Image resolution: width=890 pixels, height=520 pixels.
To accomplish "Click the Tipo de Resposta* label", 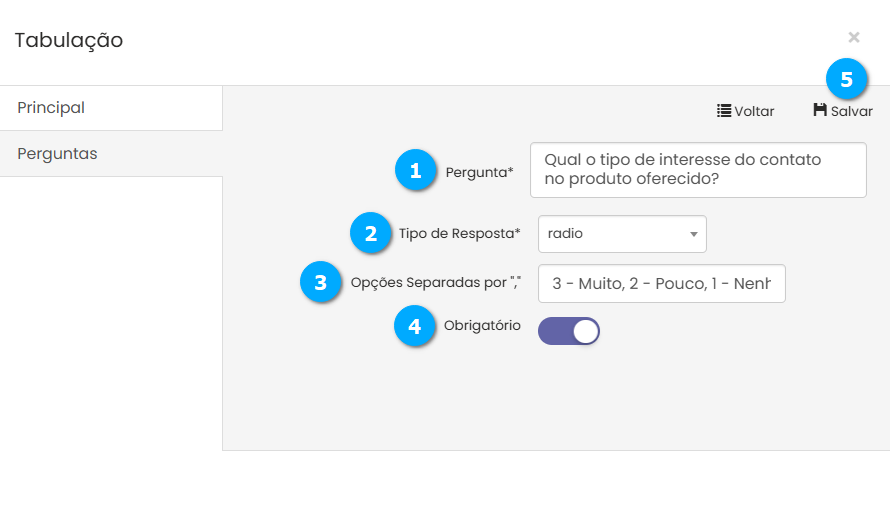I will click(459, 234).
